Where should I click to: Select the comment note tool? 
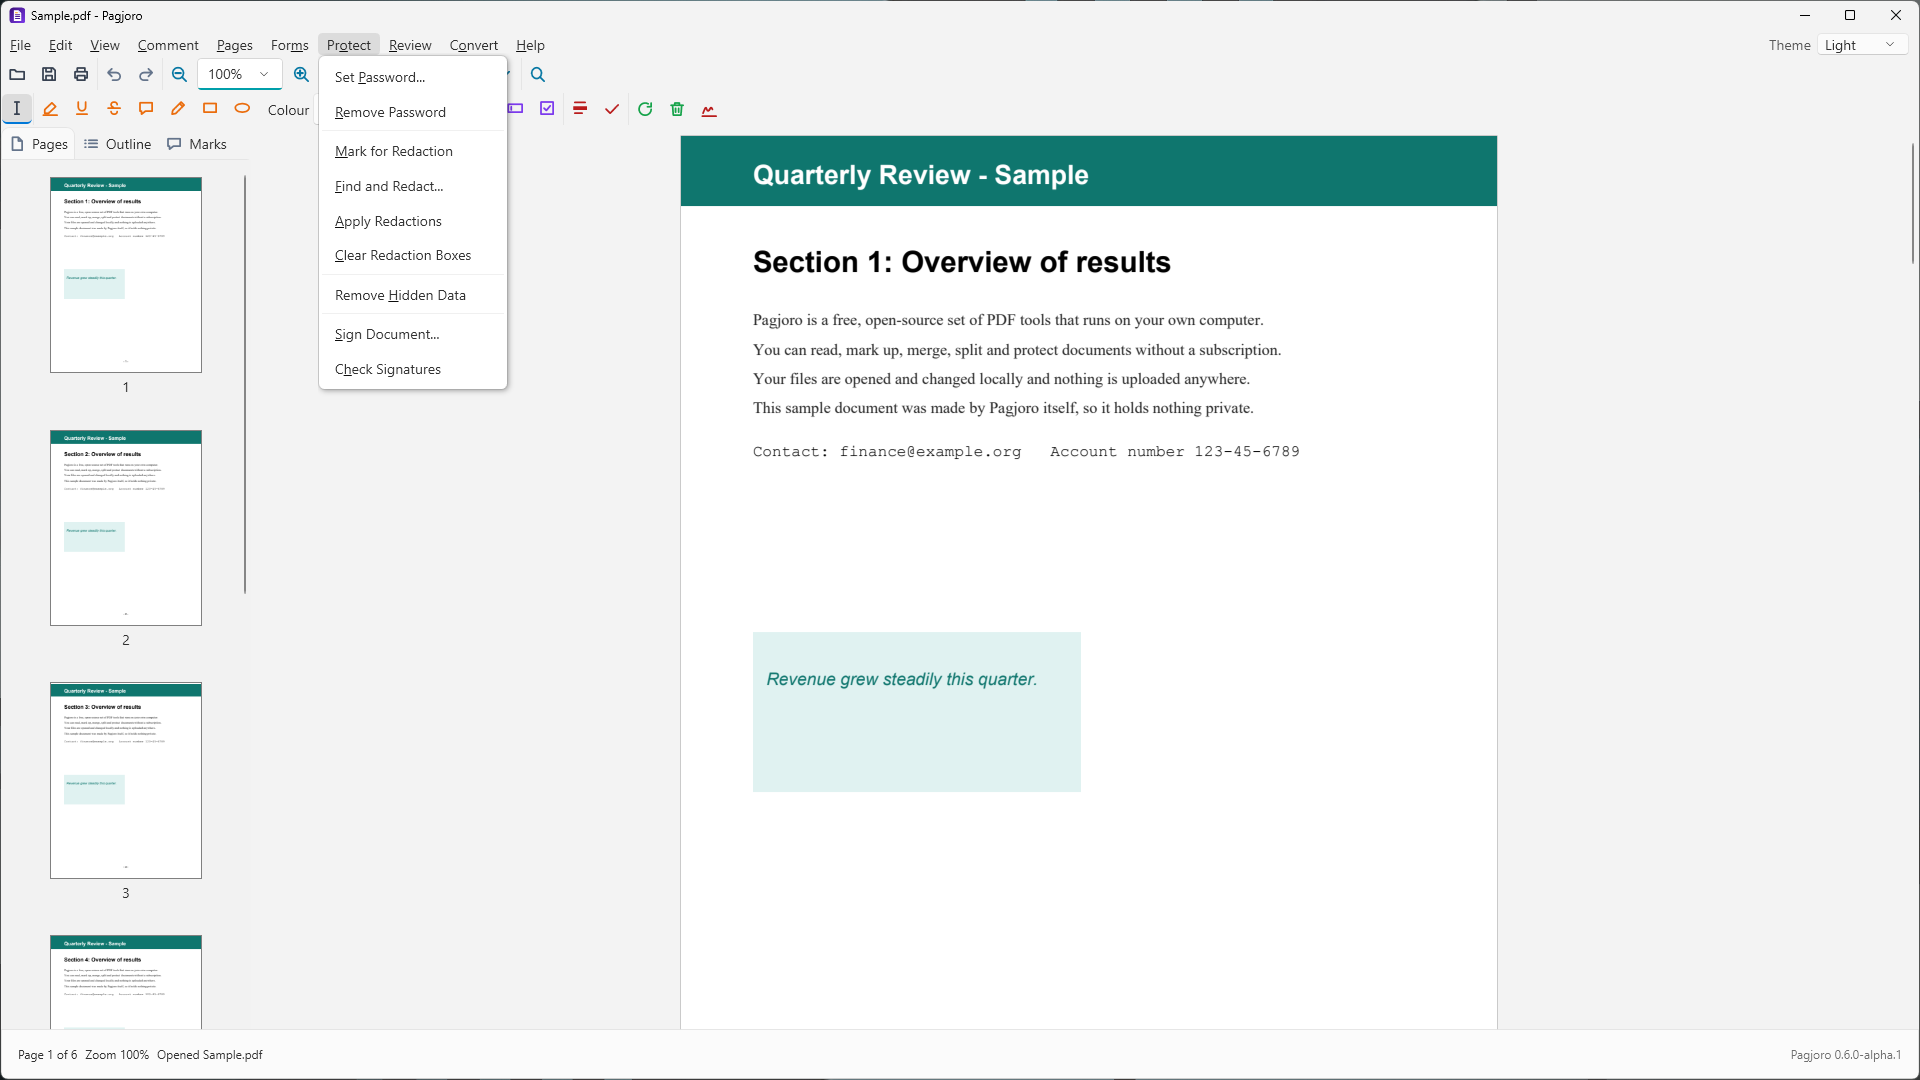pos(146,109)
